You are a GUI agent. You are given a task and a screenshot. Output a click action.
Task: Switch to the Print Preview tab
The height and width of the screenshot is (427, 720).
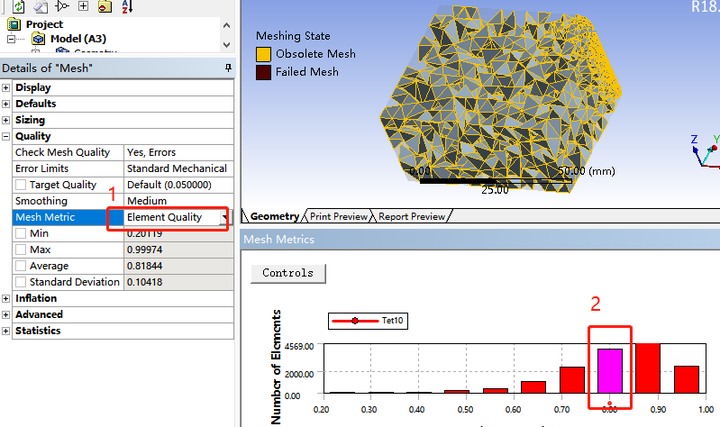pos(338,216)
